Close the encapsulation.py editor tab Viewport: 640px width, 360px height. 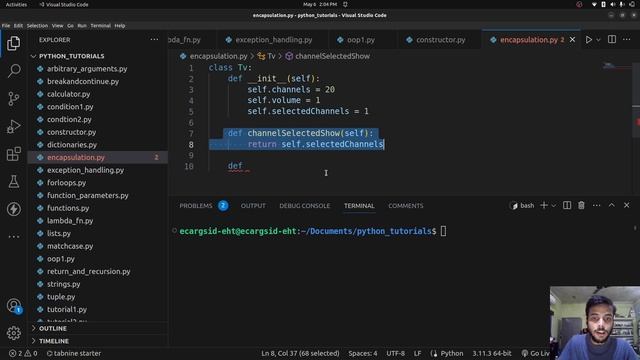pos(572,40)
